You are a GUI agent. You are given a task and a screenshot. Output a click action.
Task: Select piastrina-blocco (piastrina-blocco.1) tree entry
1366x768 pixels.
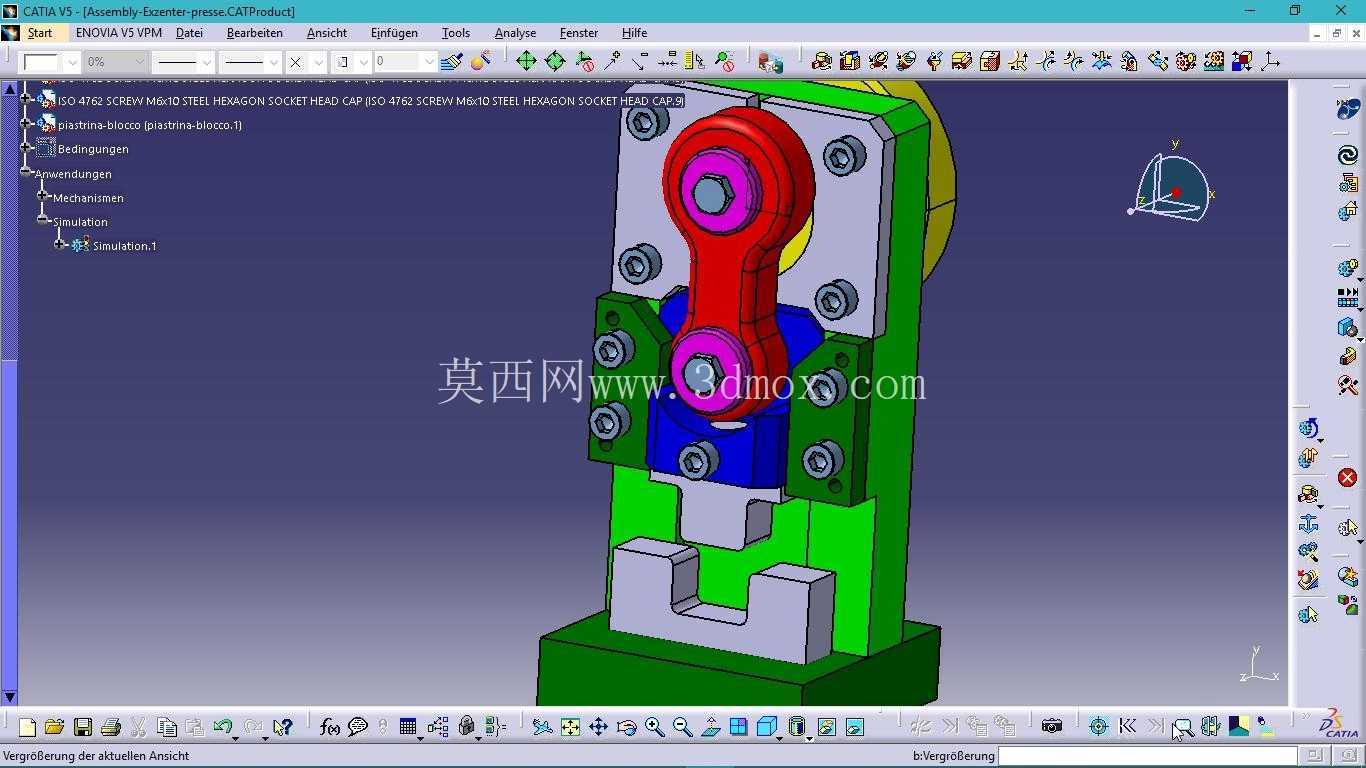coord(150,125)
